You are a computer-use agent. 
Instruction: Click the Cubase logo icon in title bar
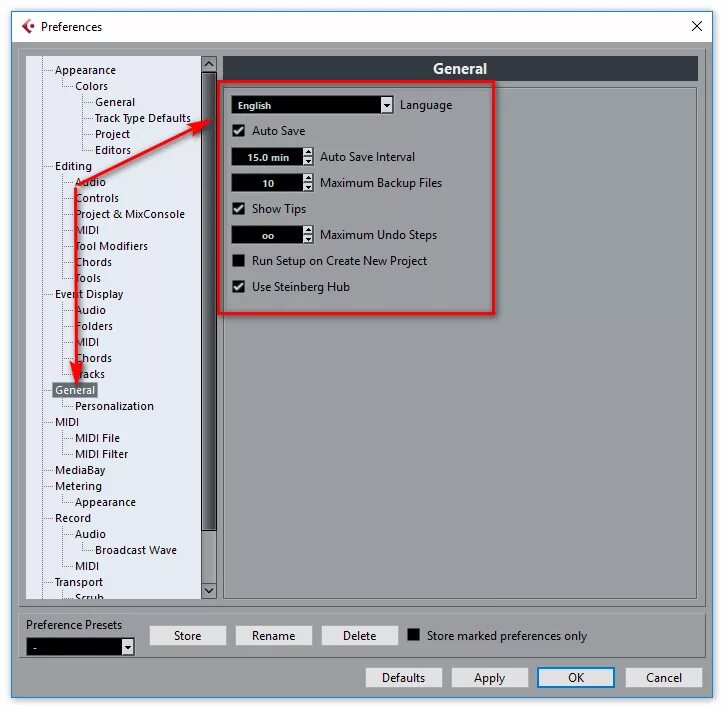pos(28,26)
